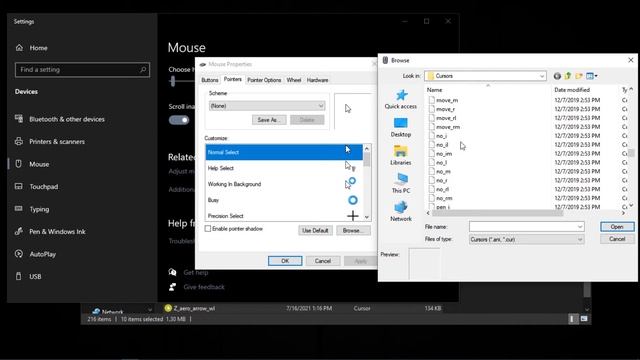Select Busy pointer row
The width and height of the screenshot is (640, 360).
(284, 200)
